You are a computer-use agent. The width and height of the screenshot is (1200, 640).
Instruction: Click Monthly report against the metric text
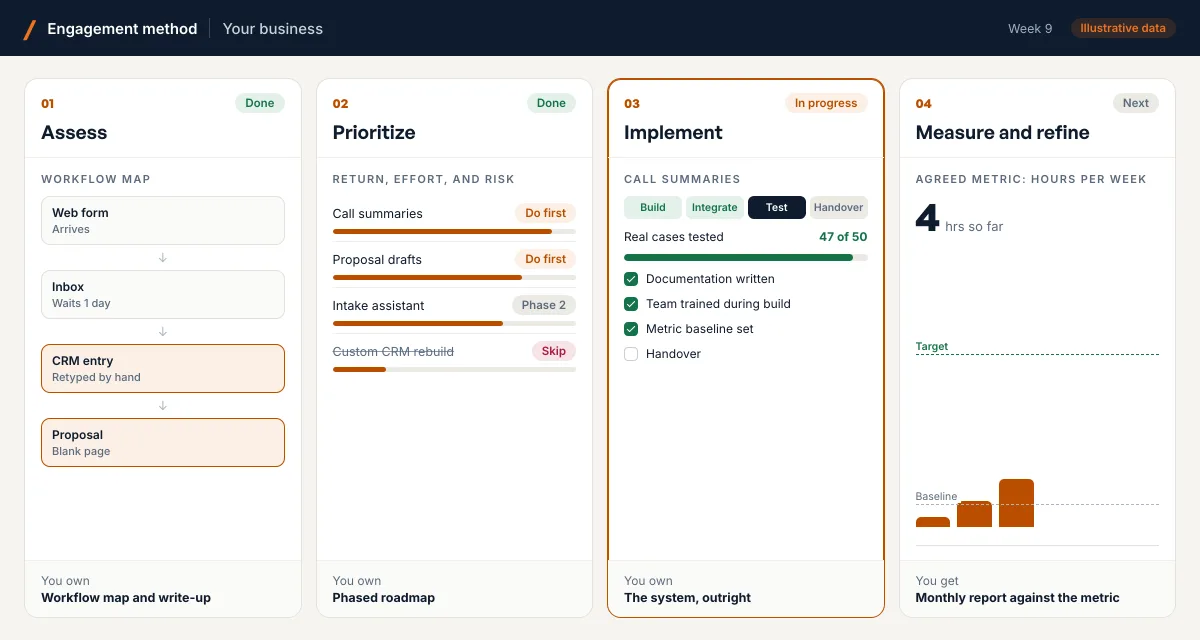pos(1018,598)
